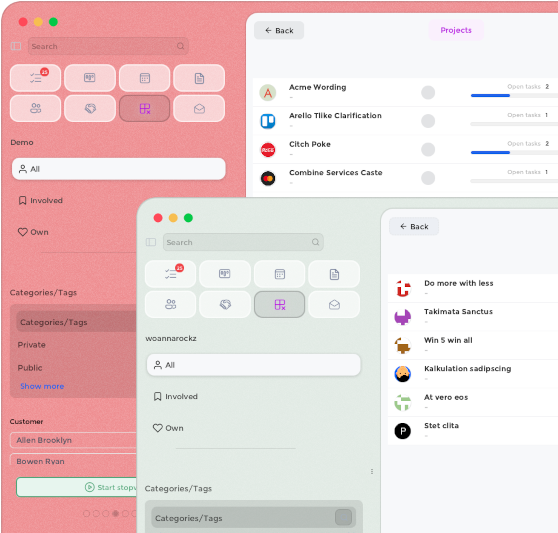
Task: Select projects grid icon in green window
Action: click(x=280, y=304)
